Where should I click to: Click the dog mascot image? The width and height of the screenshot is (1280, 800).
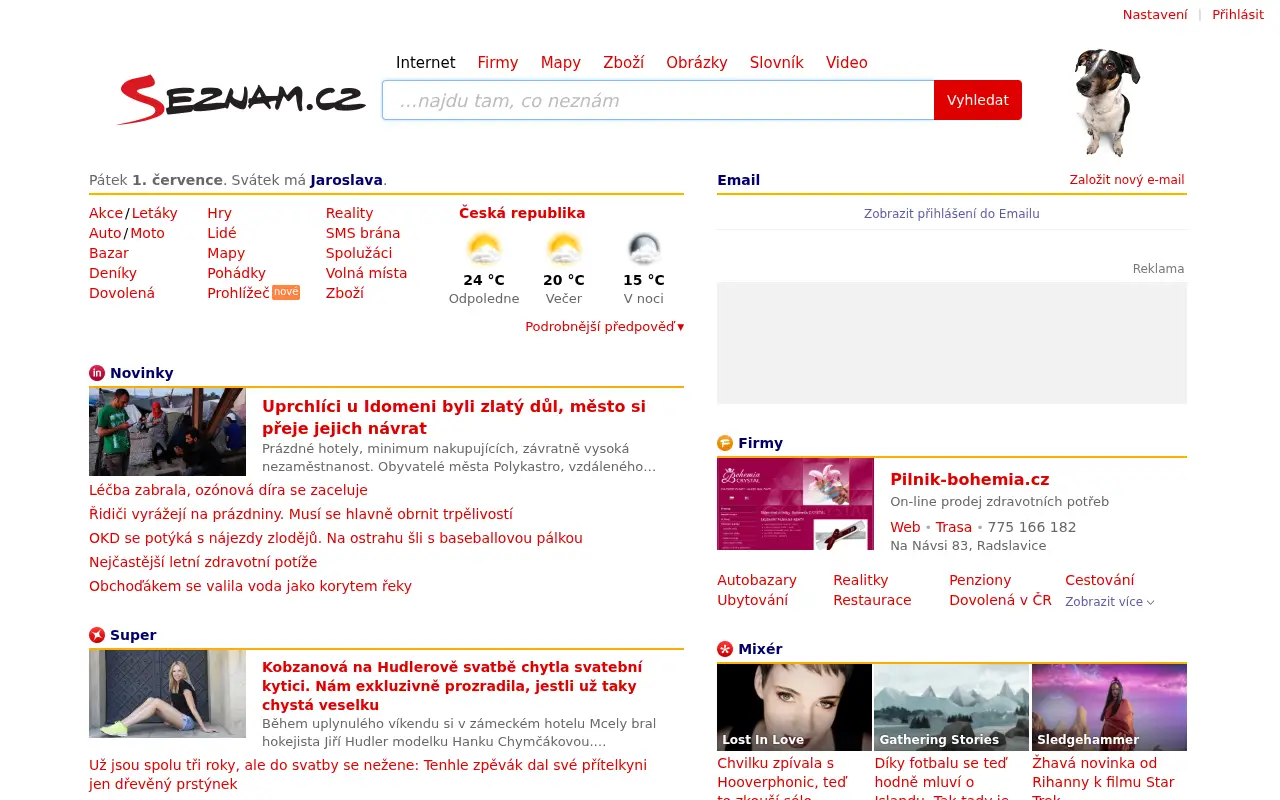1107,103
